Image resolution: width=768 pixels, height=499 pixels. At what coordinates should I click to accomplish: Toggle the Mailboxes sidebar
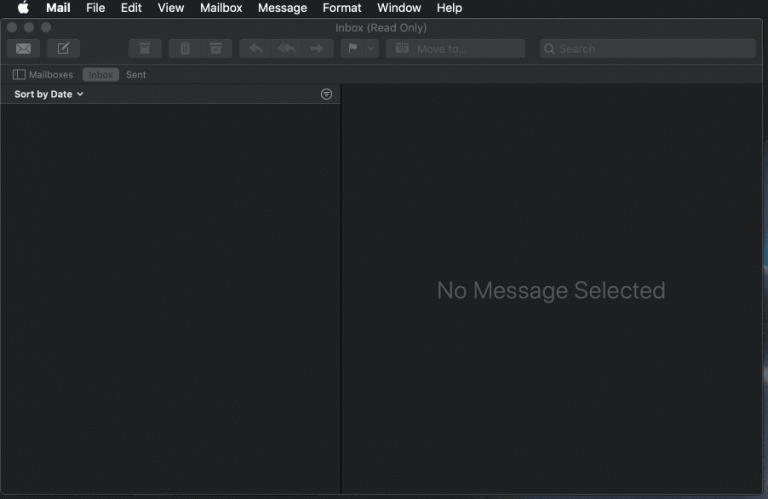click(43, 75)
